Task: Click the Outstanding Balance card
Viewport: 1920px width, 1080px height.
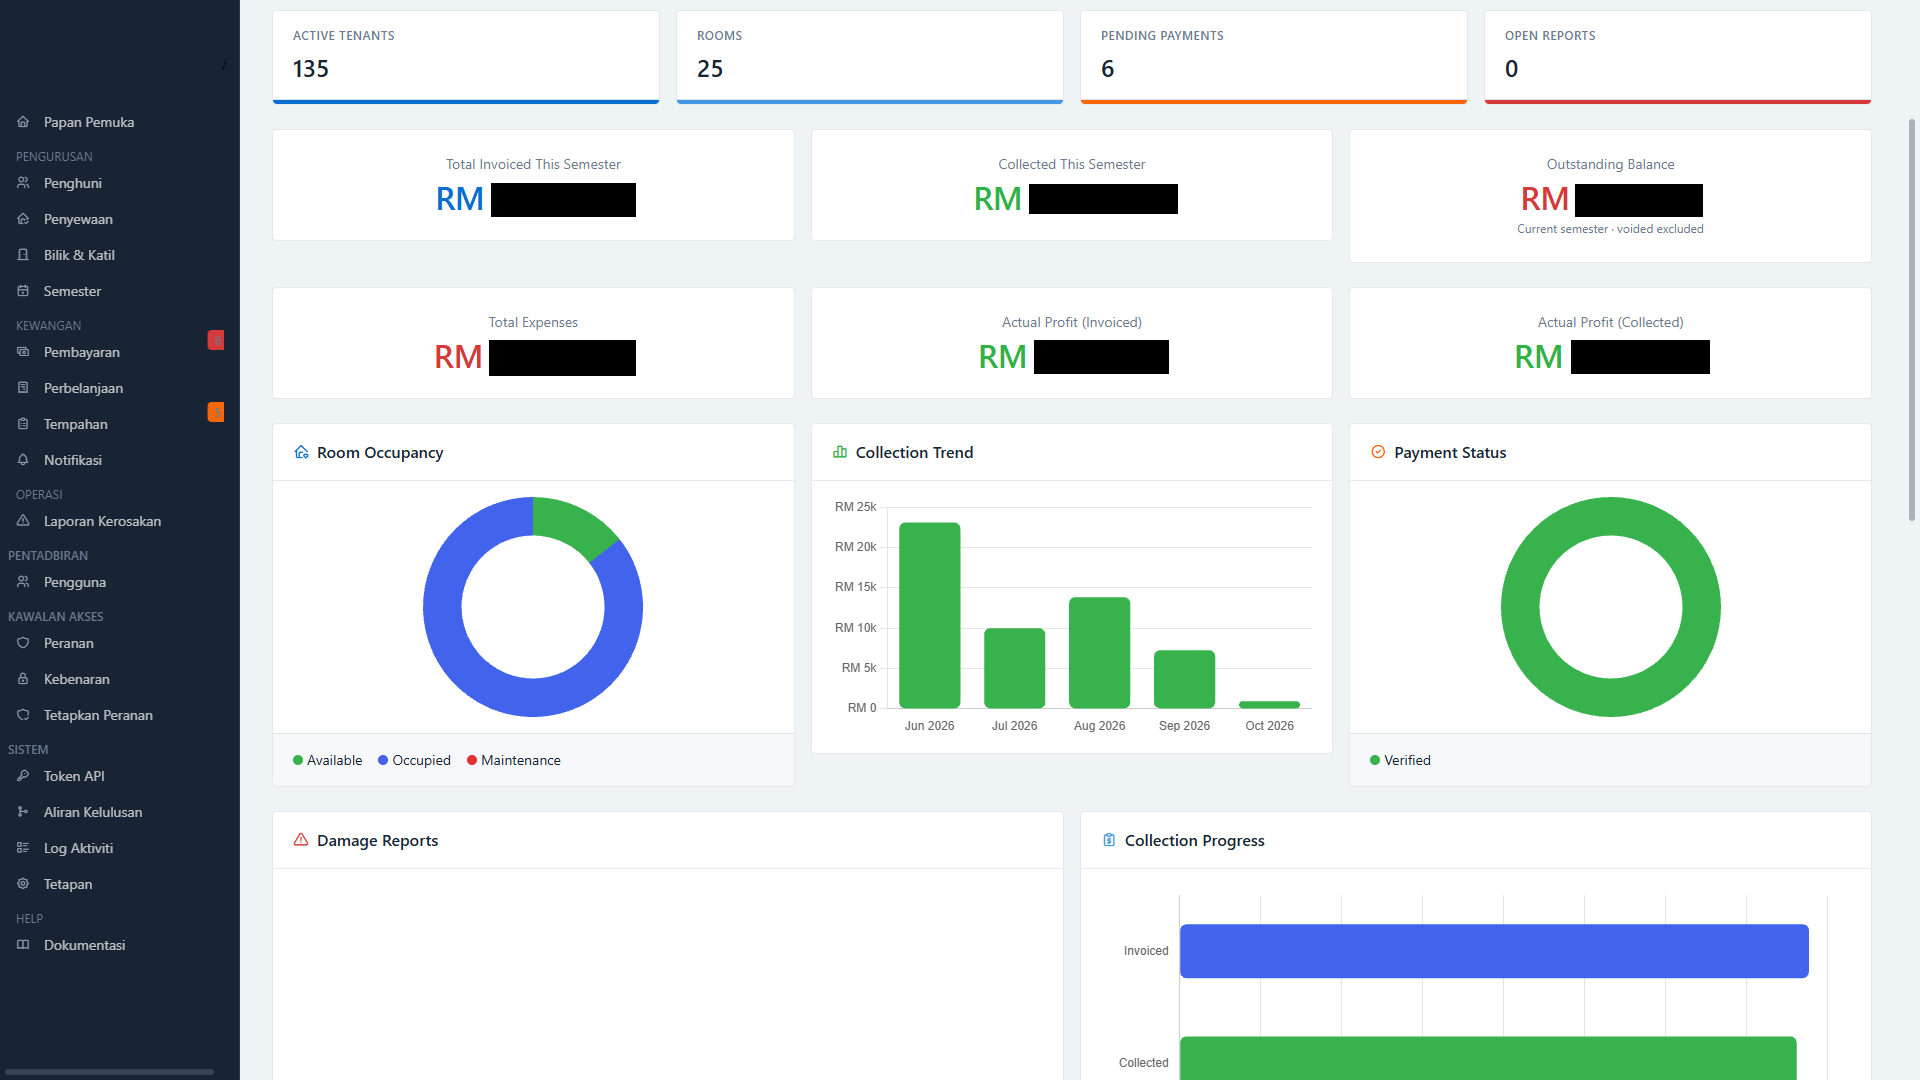Action: coord(1610,196)
